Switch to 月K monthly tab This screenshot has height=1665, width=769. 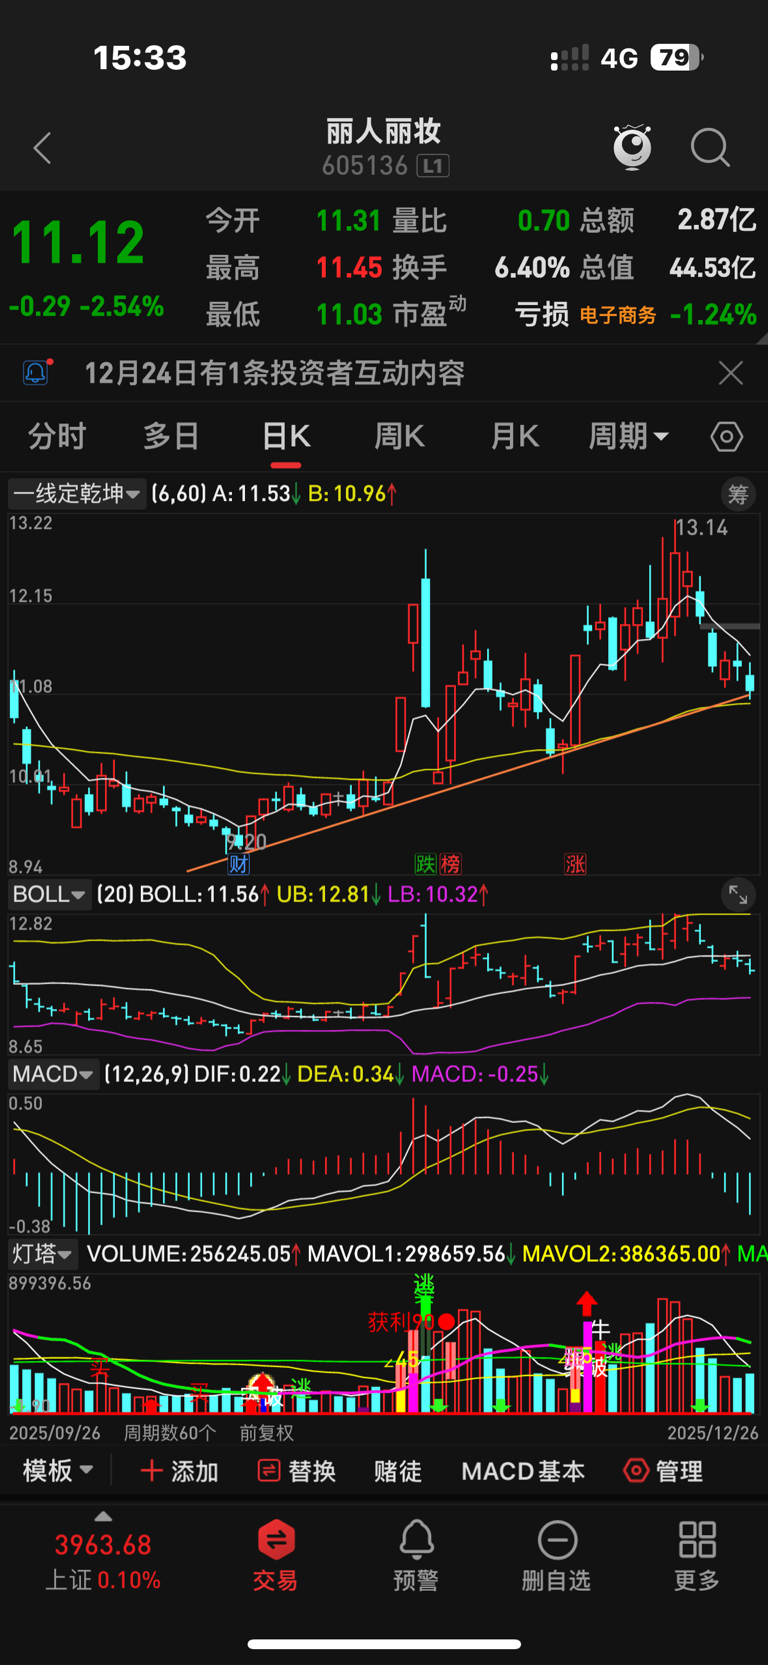515,437
